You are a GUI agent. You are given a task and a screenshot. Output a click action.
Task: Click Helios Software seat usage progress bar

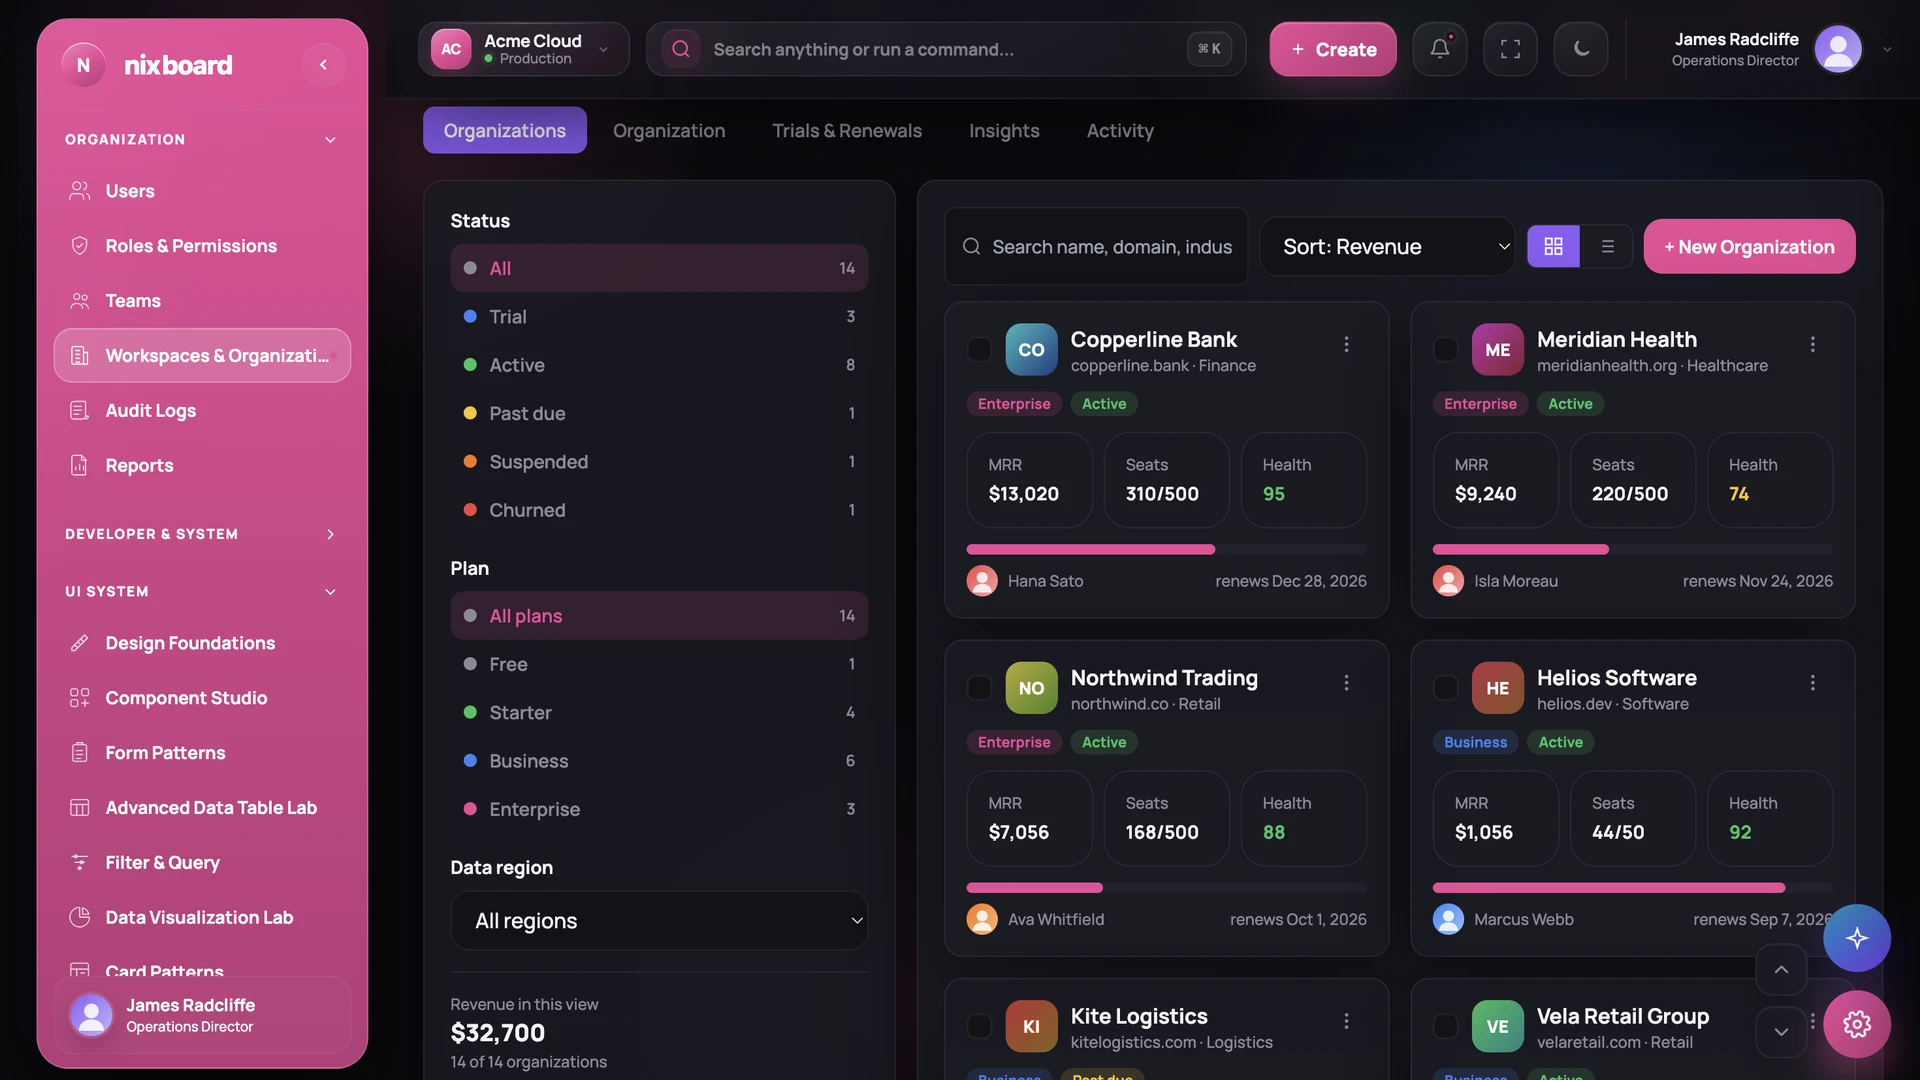[x=1632, y=888]
